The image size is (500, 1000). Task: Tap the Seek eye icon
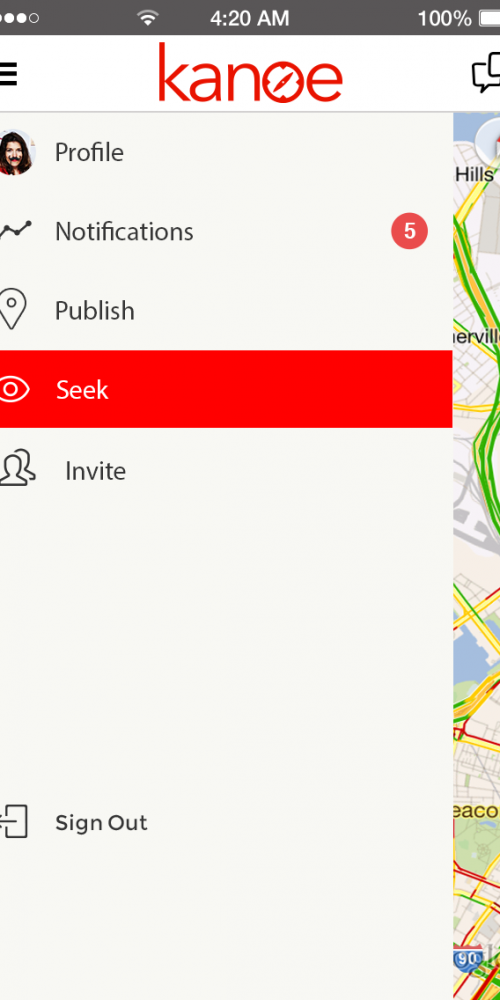14,390
